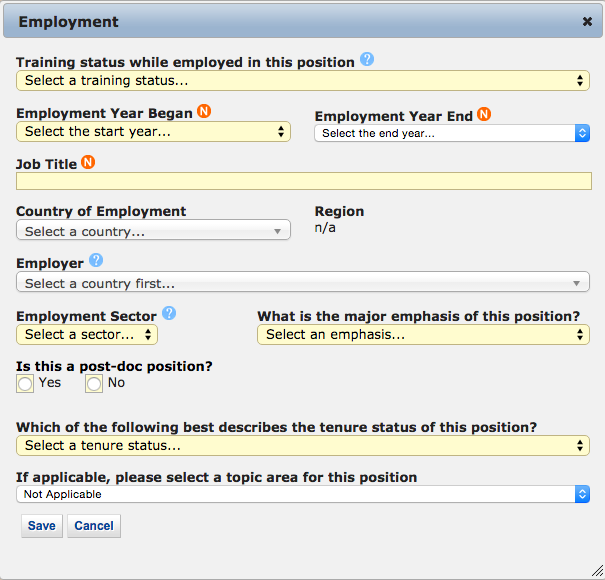Click the N icon beside Employment Year Began
Screen dimensions: 605x580
pyautogui.click(x=205, y=111)
